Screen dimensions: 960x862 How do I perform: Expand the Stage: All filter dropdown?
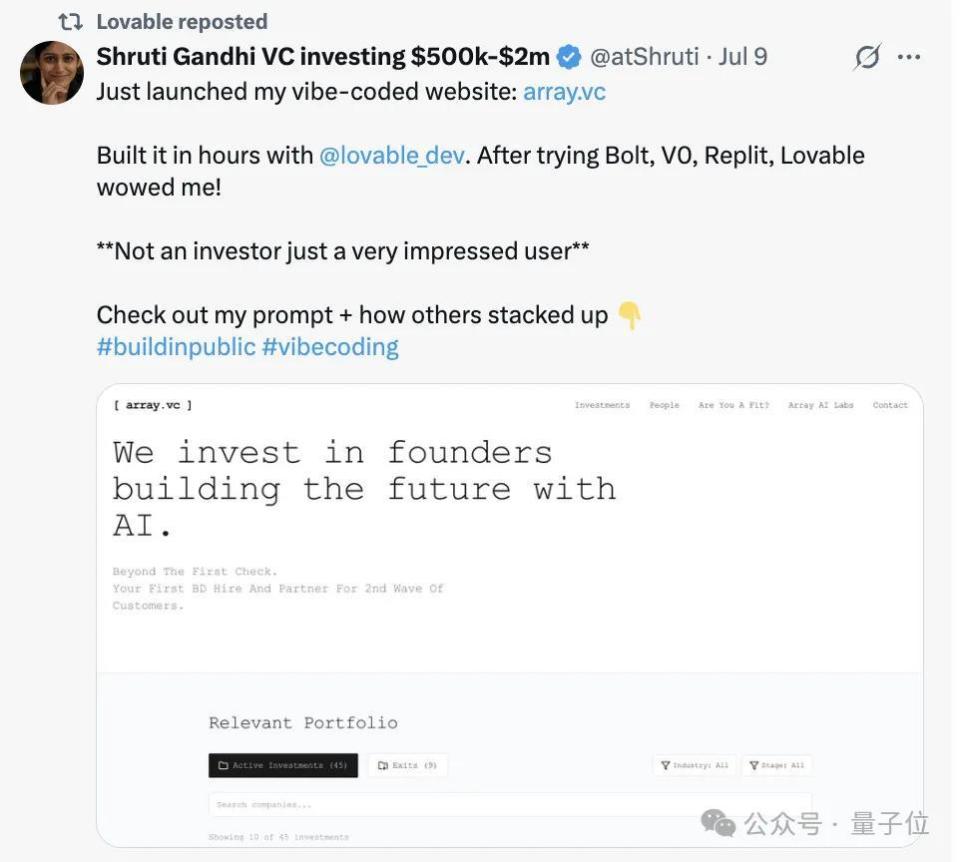(x=776, y=765)
